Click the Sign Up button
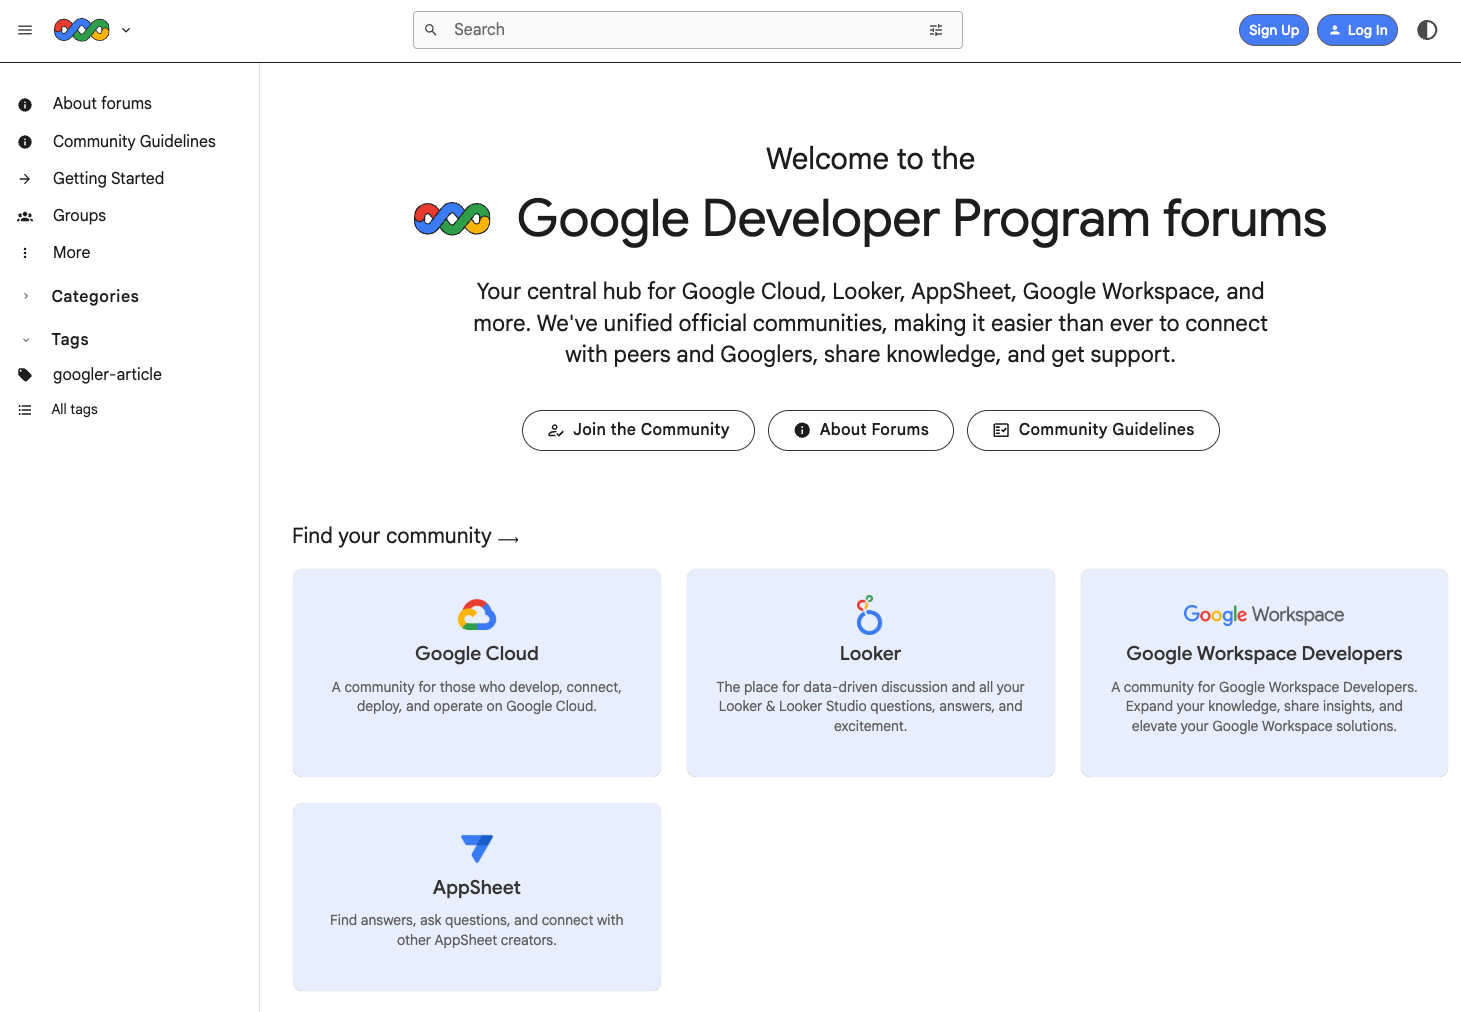 point(1274,30)
